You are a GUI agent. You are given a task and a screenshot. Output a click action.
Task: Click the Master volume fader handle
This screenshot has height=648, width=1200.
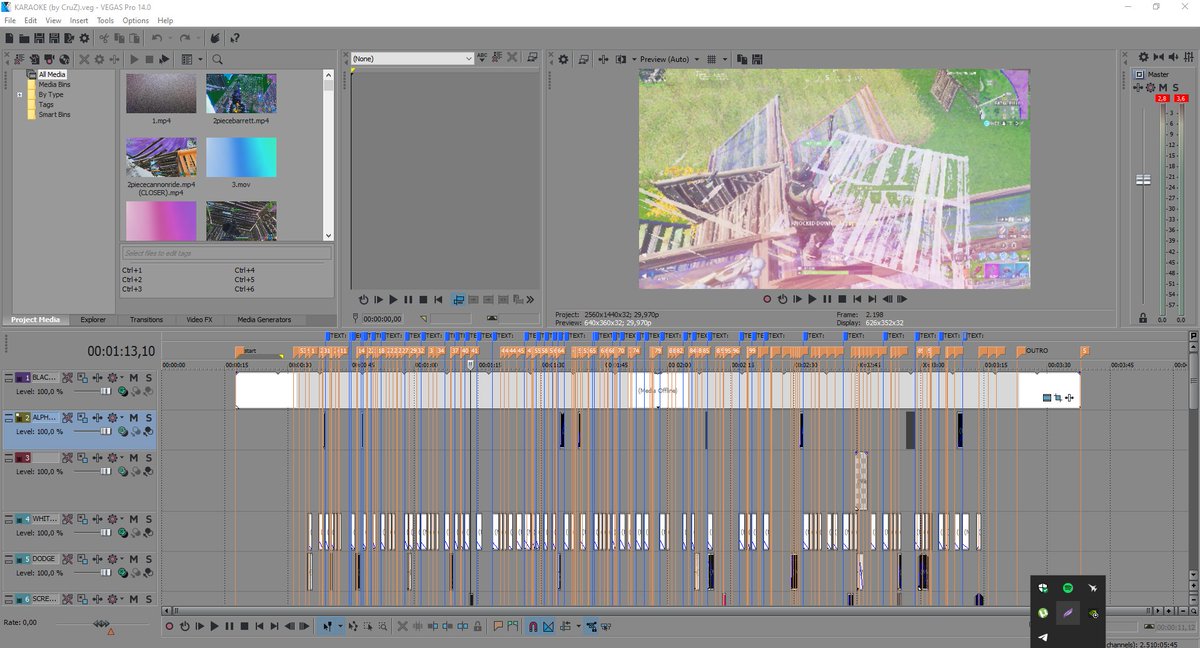tap(1144, 179)
